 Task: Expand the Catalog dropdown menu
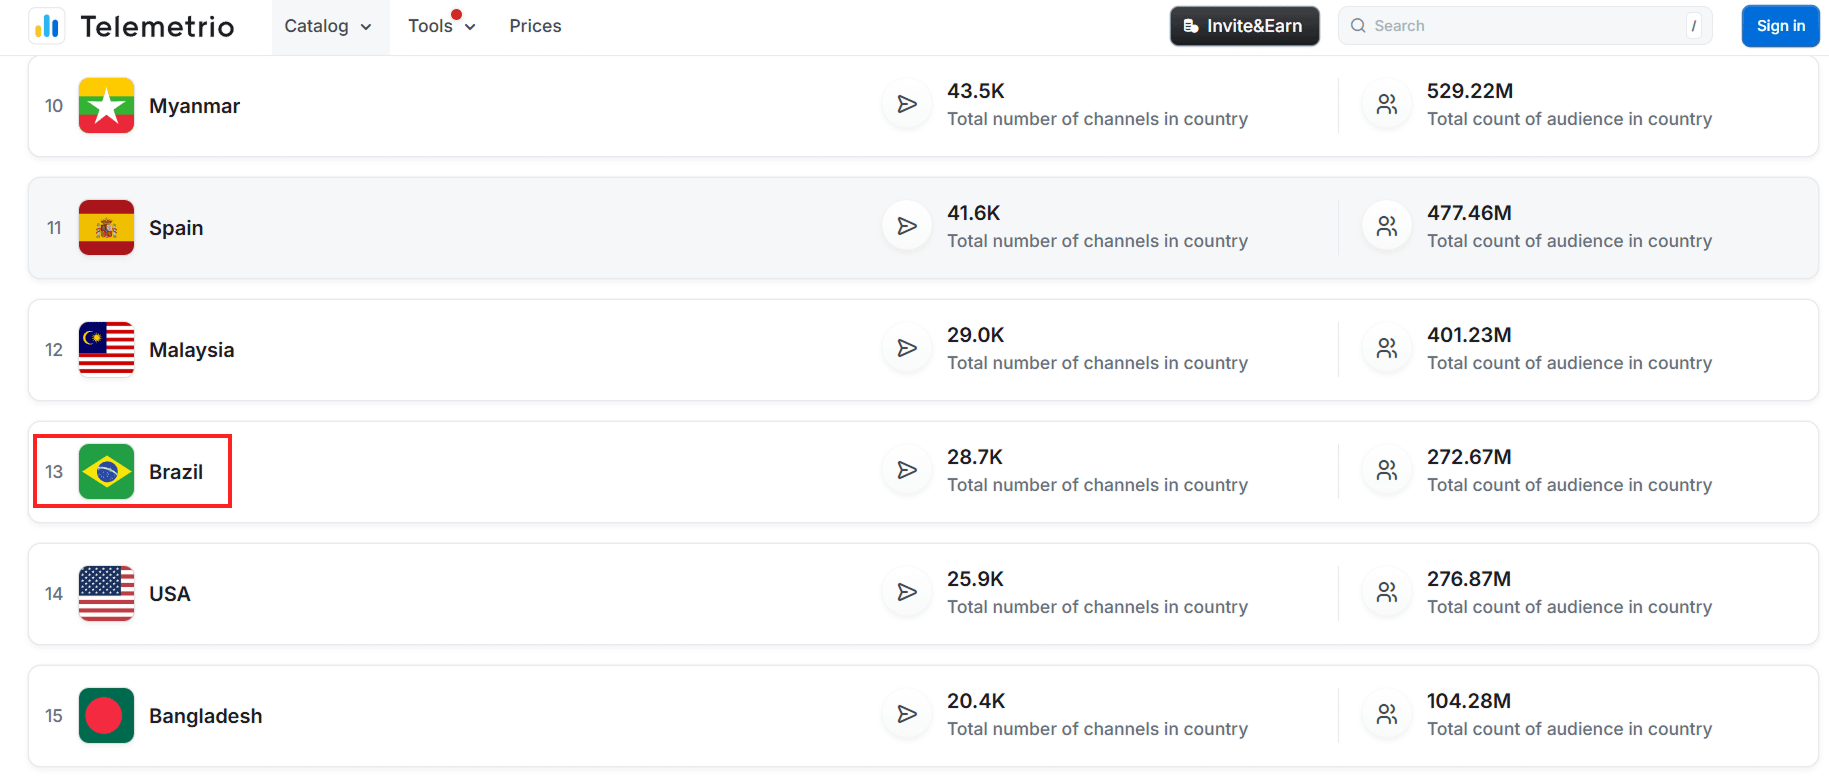[x=328, y=26]
